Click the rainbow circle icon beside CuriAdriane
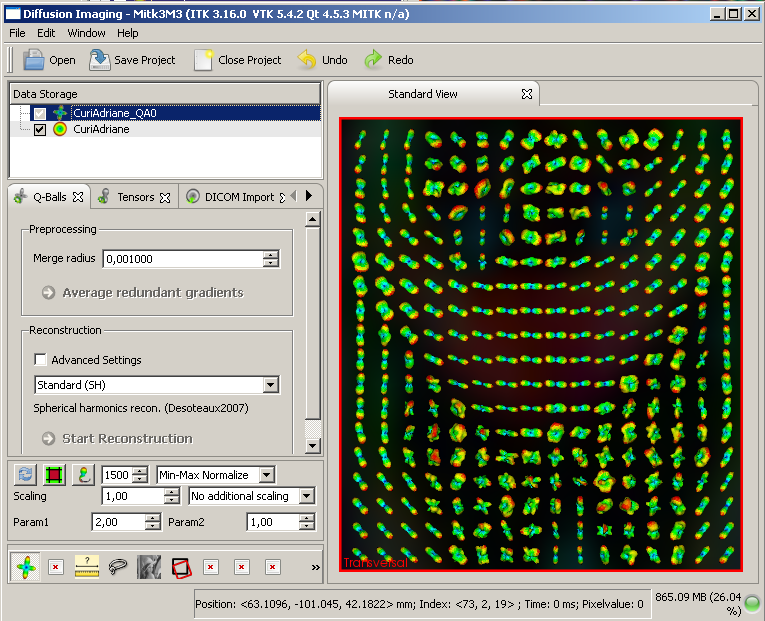The height and width of the screenshot is (621, 765). 60,129
